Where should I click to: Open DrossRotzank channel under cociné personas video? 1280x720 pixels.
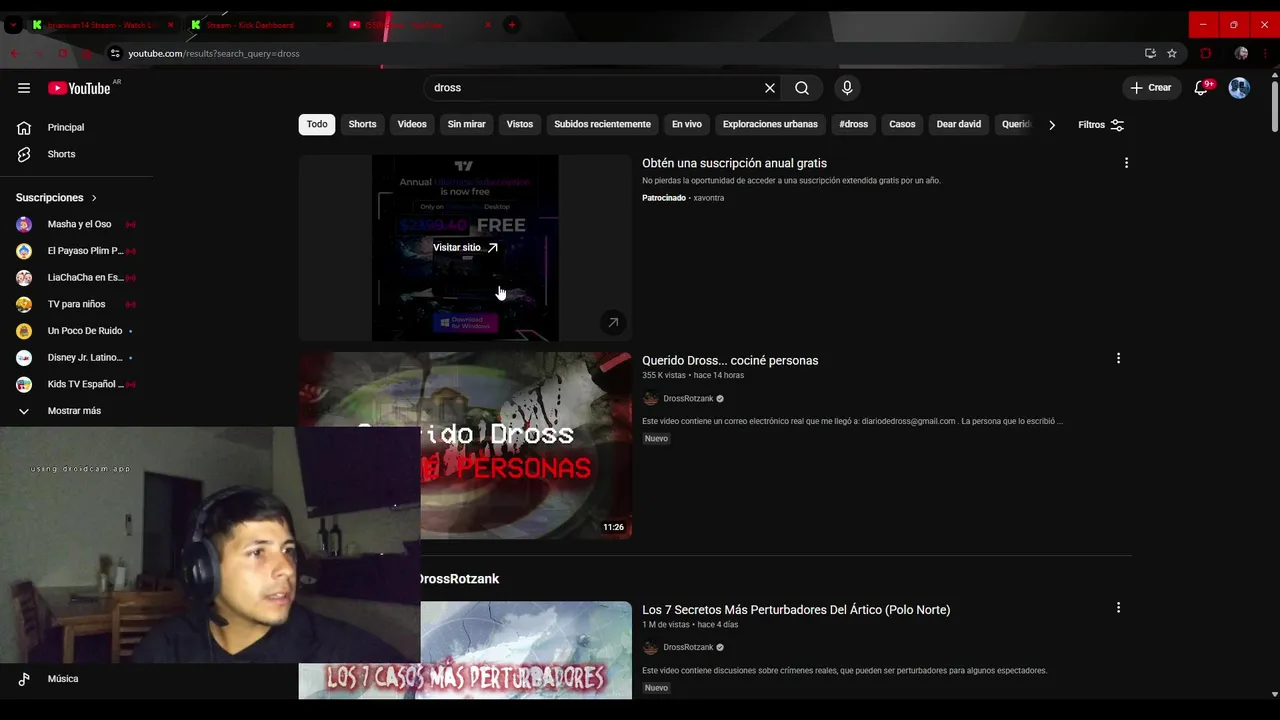[x=688, y=398]
